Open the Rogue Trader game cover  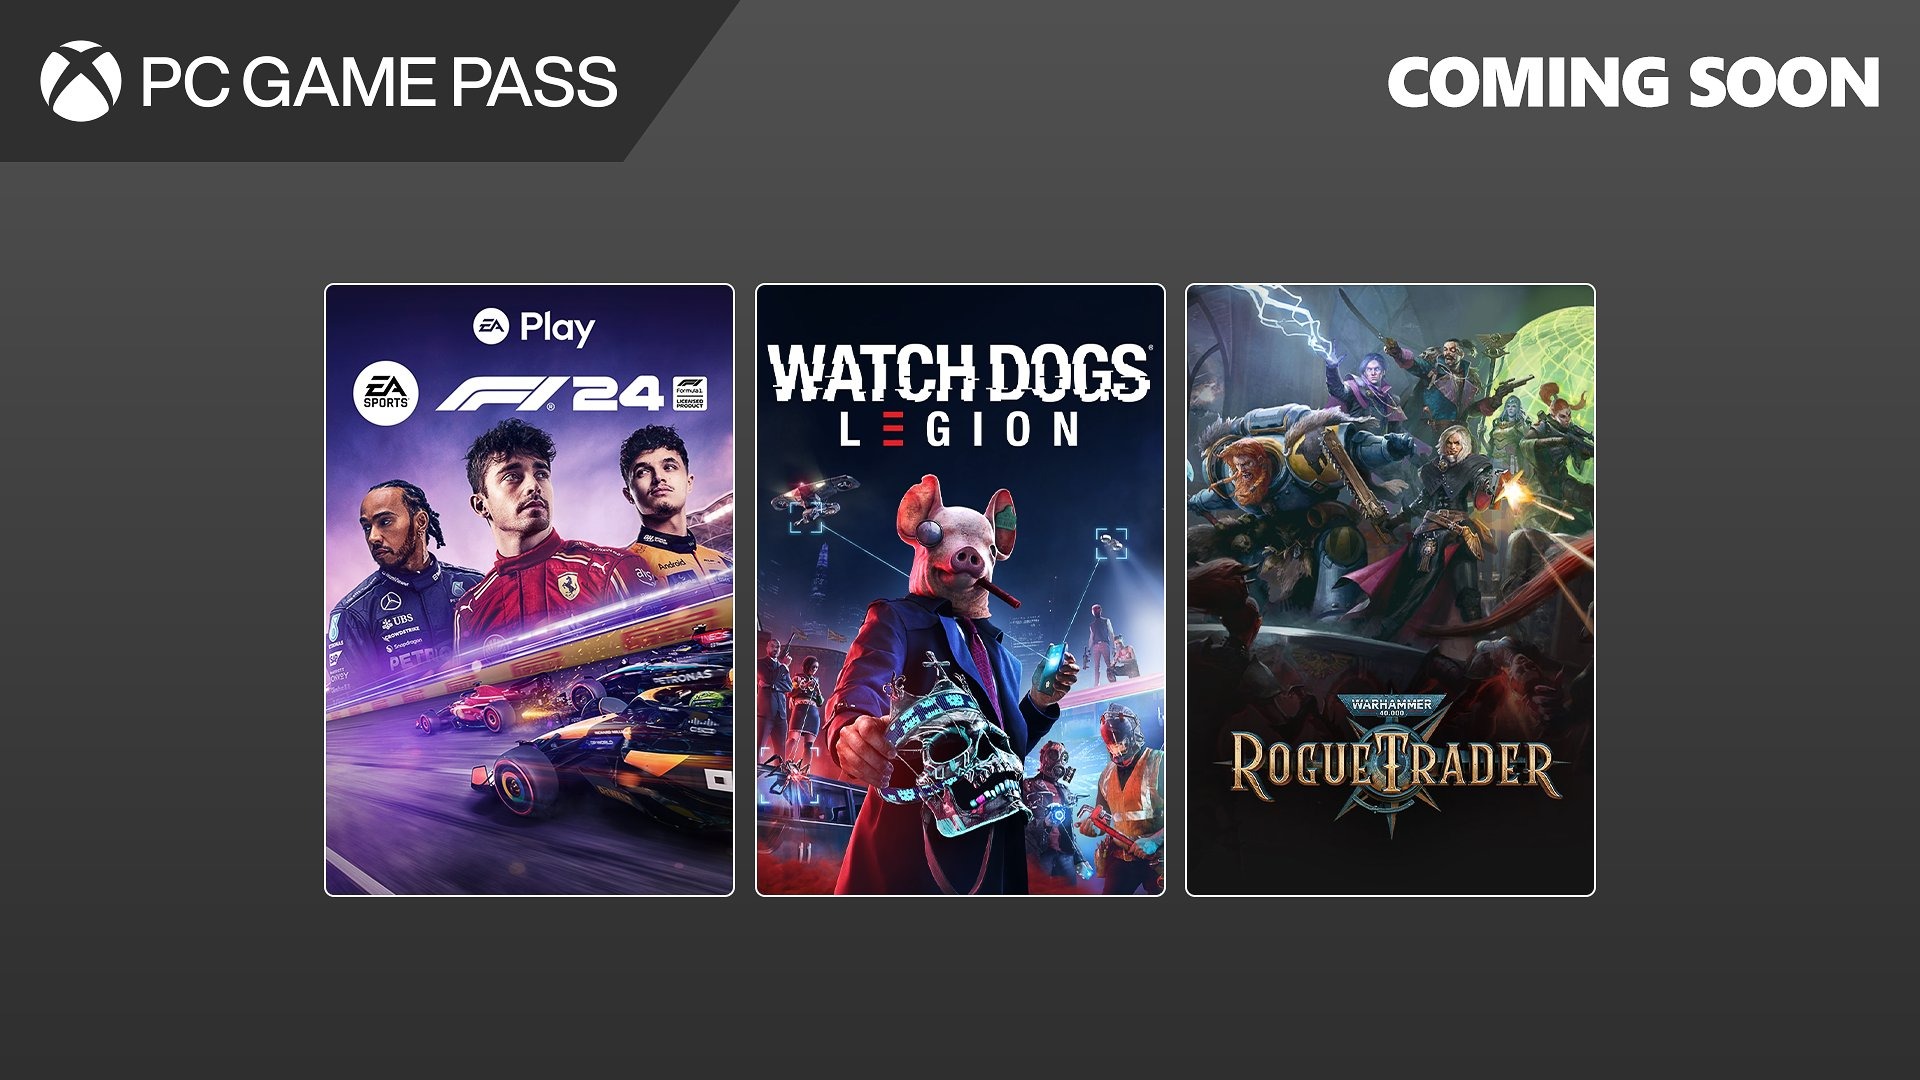(x=1390, y=590)
